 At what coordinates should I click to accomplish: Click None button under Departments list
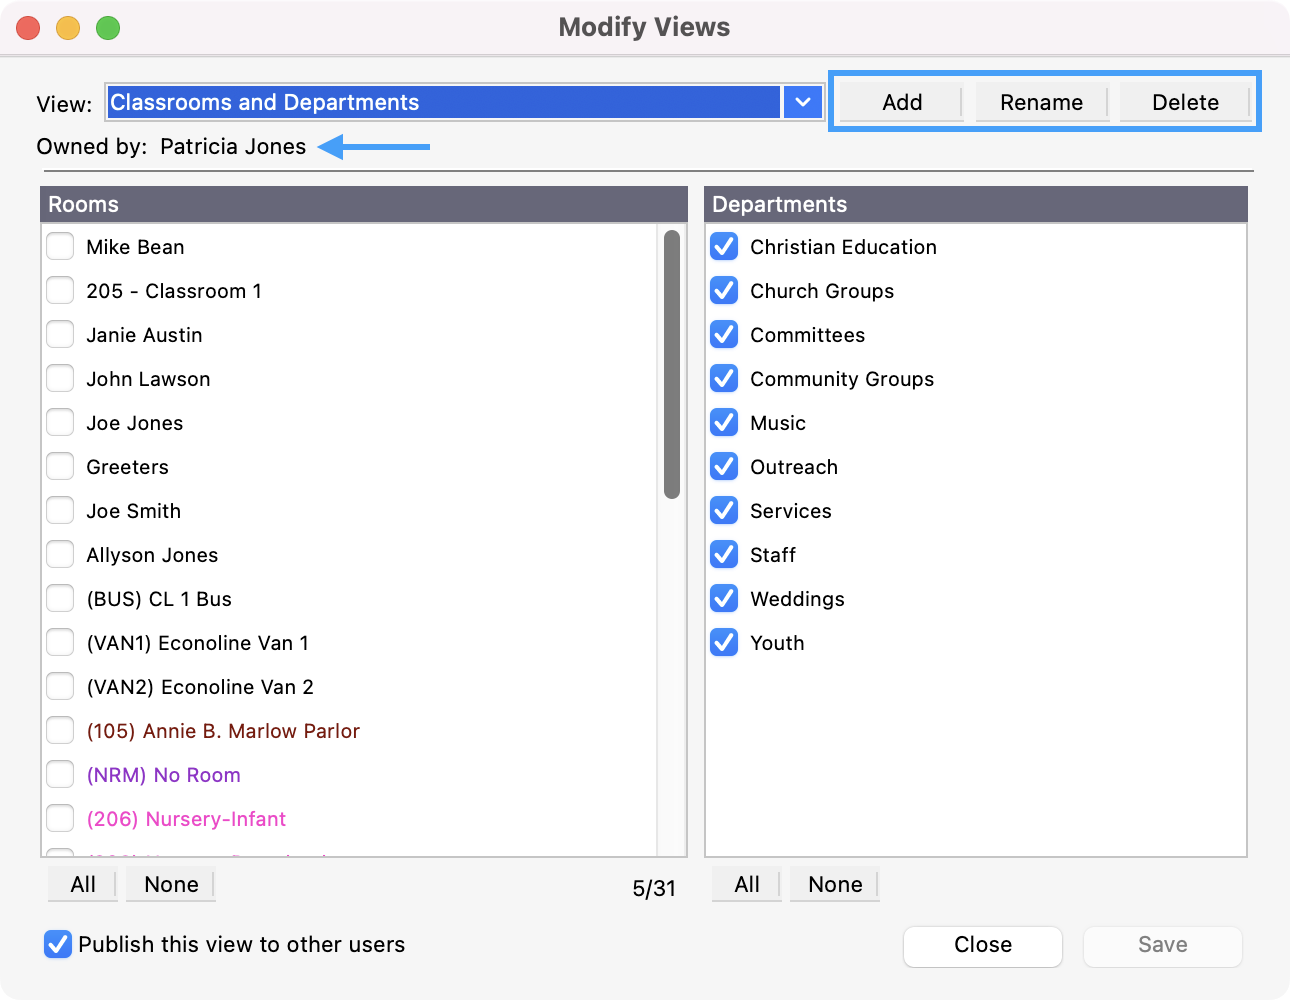pos(834,884)
